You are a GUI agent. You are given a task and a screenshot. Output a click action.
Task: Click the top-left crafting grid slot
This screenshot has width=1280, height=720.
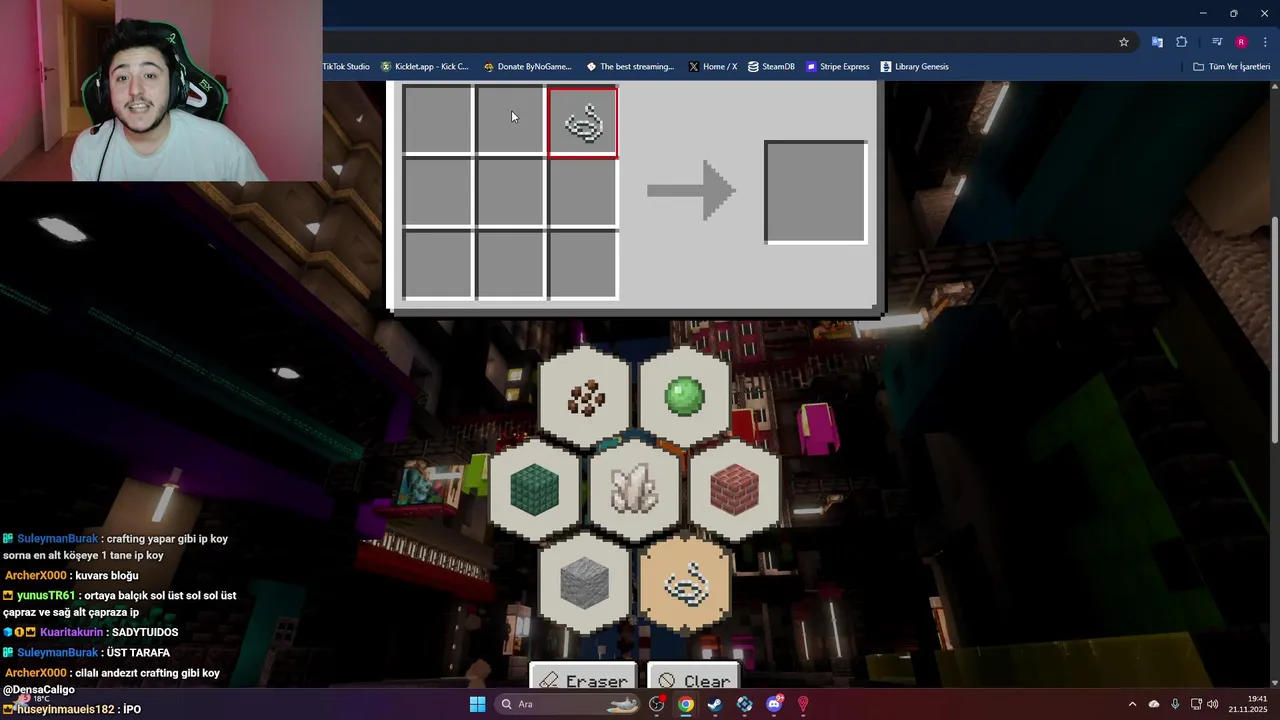437,121
